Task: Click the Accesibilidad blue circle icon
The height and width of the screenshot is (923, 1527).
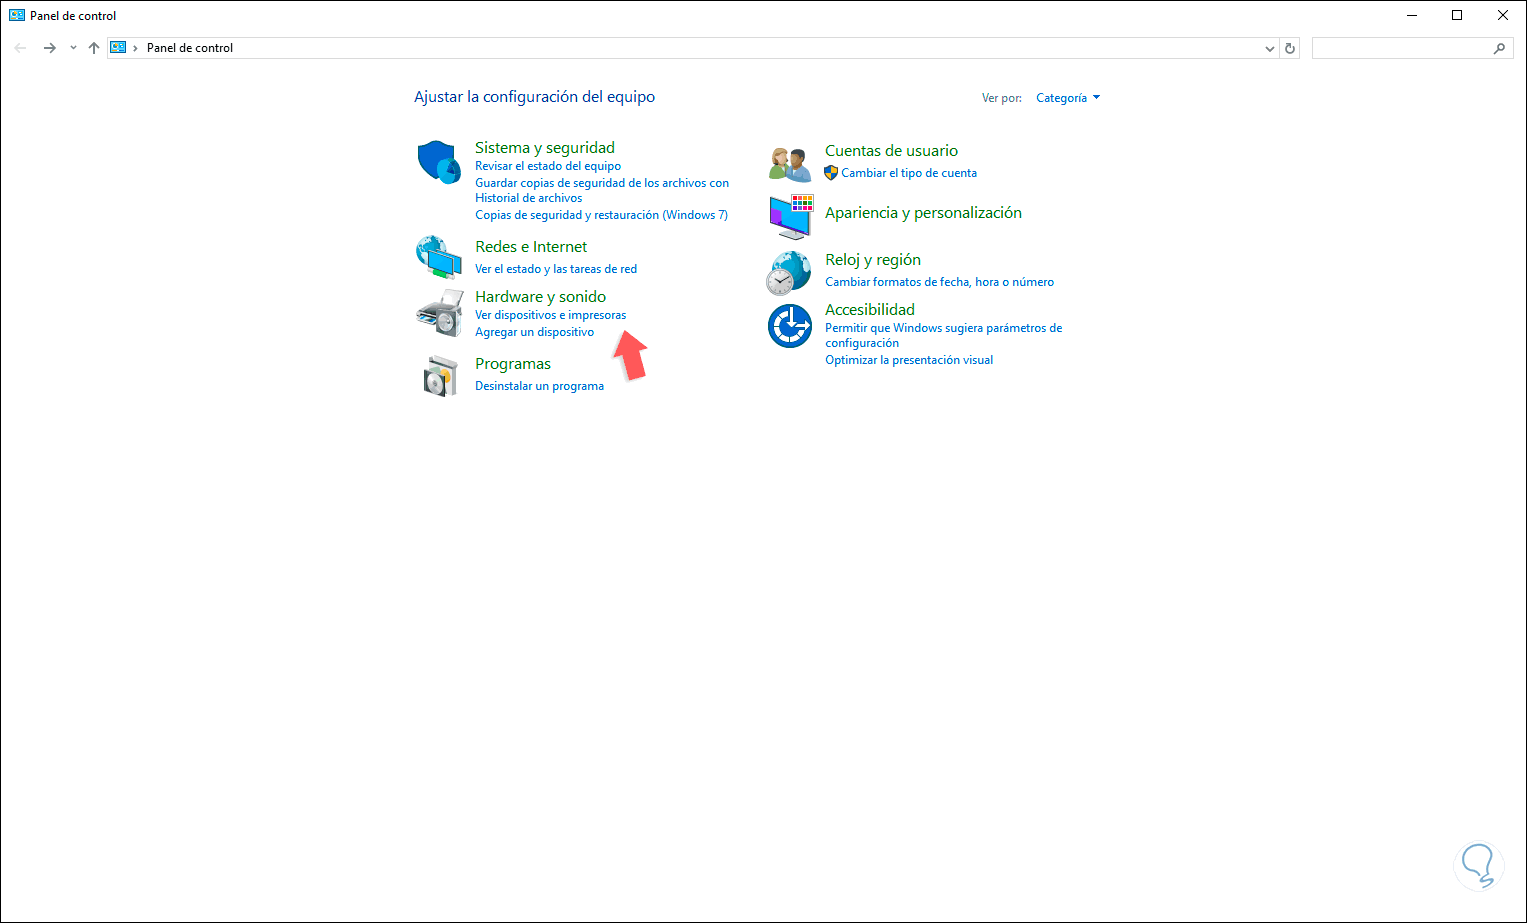Action: point(790,326)
